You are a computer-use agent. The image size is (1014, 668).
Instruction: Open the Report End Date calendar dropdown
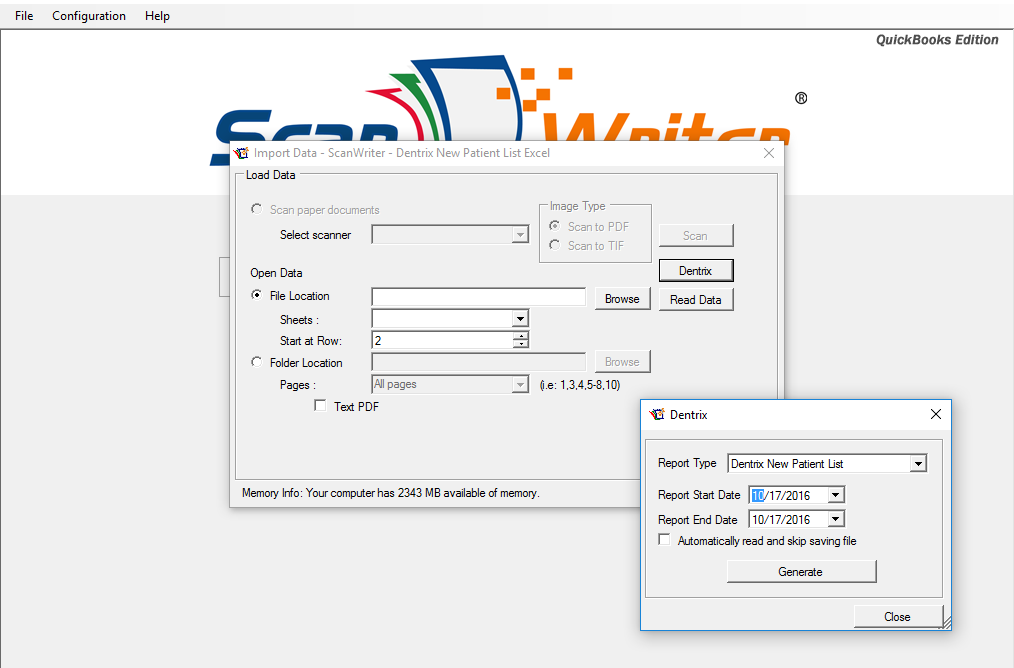tap(836, 519)
